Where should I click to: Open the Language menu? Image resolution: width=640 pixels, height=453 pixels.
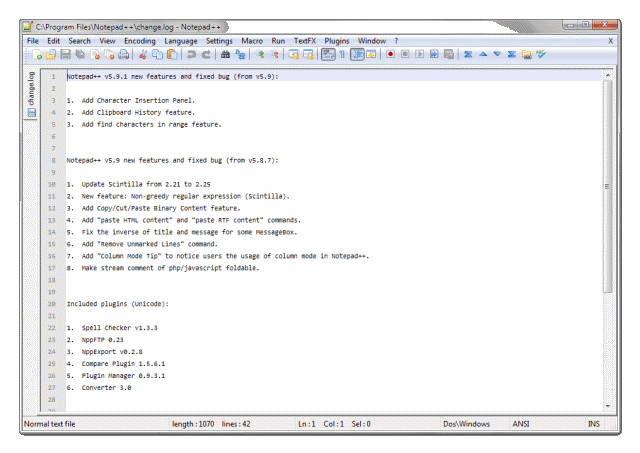[181, 41]
